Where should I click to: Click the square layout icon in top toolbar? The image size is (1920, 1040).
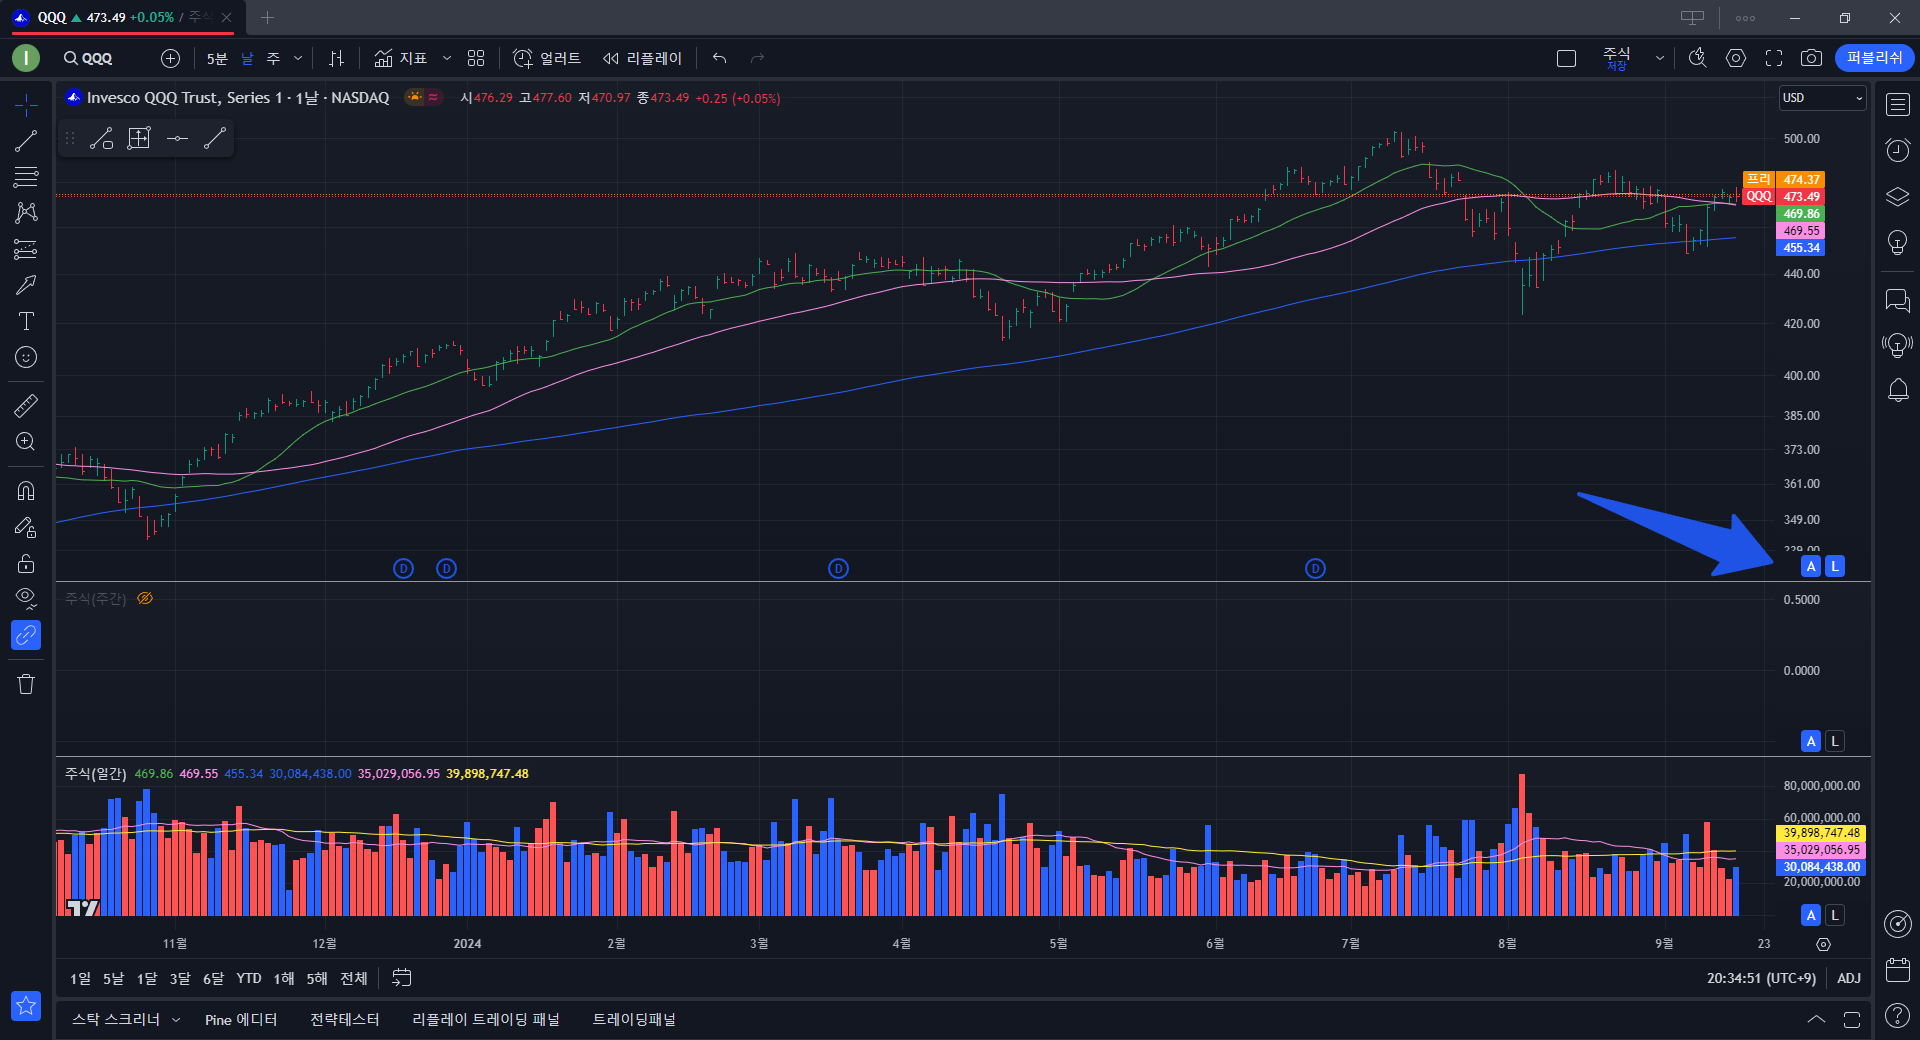click(1567, 58)
